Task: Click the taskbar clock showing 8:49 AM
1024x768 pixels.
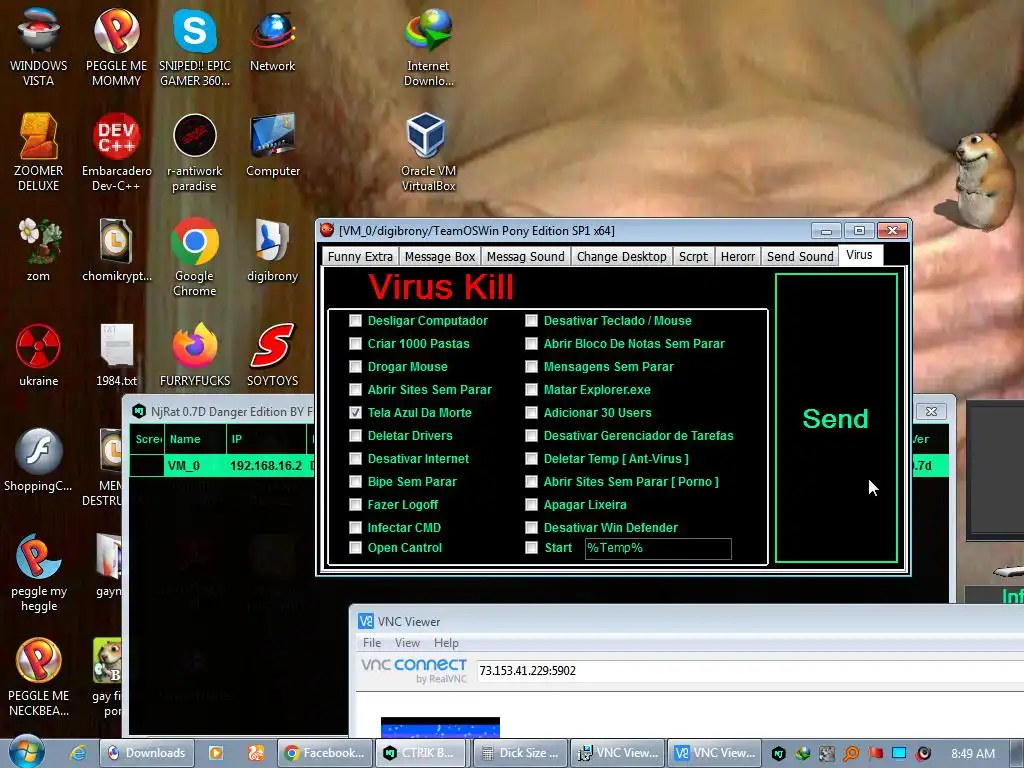Action: click(972, 754)
